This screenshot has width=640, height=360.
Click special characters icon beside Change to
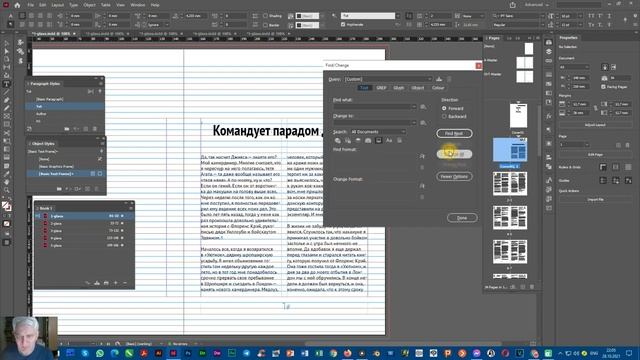click(x=423, y=122)
